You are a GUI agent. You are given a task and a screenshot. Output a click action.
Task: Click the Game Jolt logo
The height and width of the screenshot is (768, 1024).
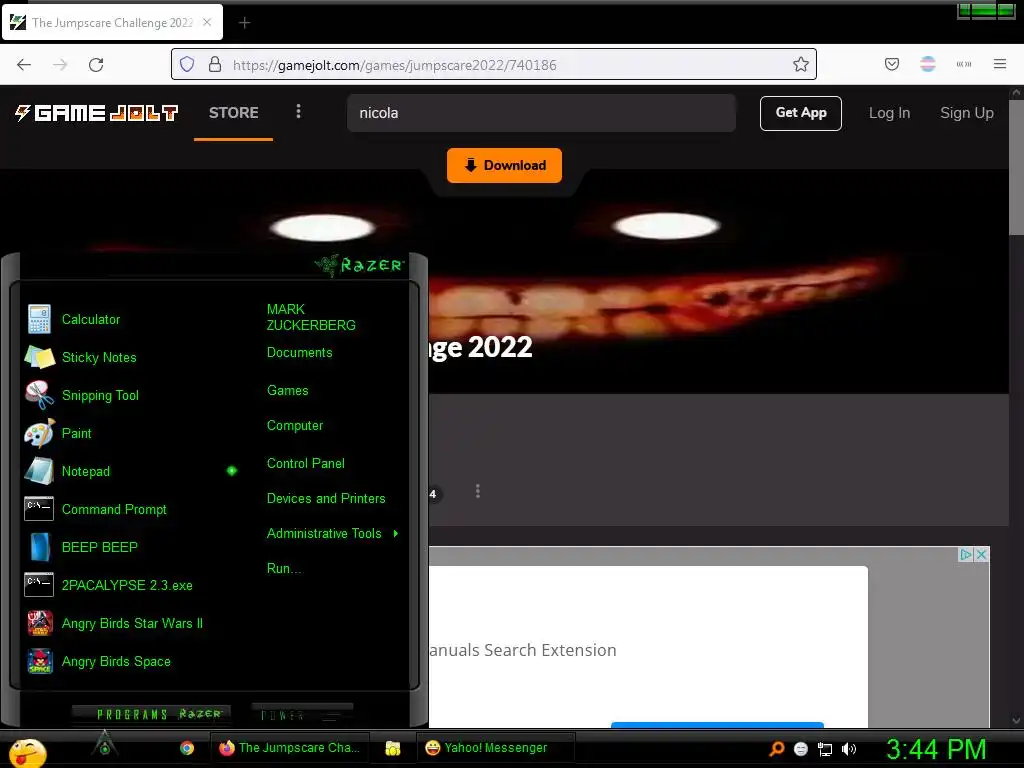point(96,113)
